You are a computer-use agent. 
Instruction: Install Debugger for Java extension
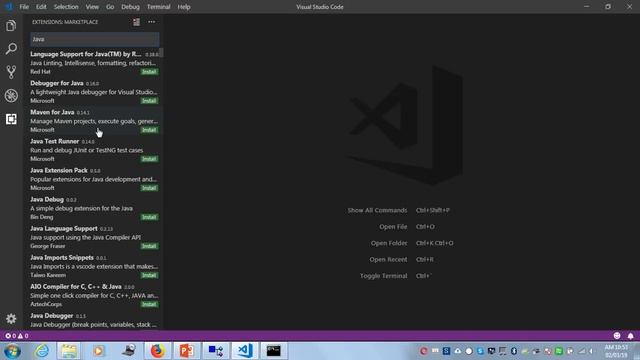click(149, 100)
